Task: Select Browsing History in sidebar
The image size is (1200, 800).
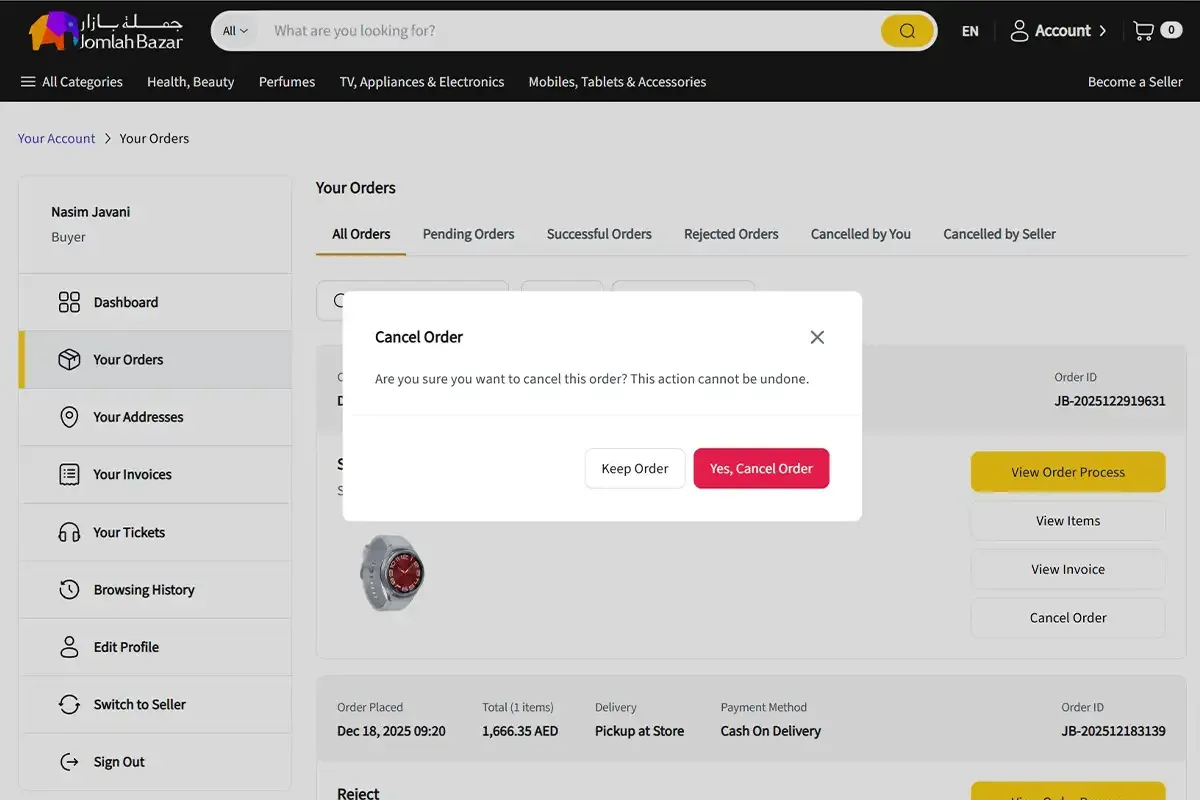Action: tap(144, 590)
